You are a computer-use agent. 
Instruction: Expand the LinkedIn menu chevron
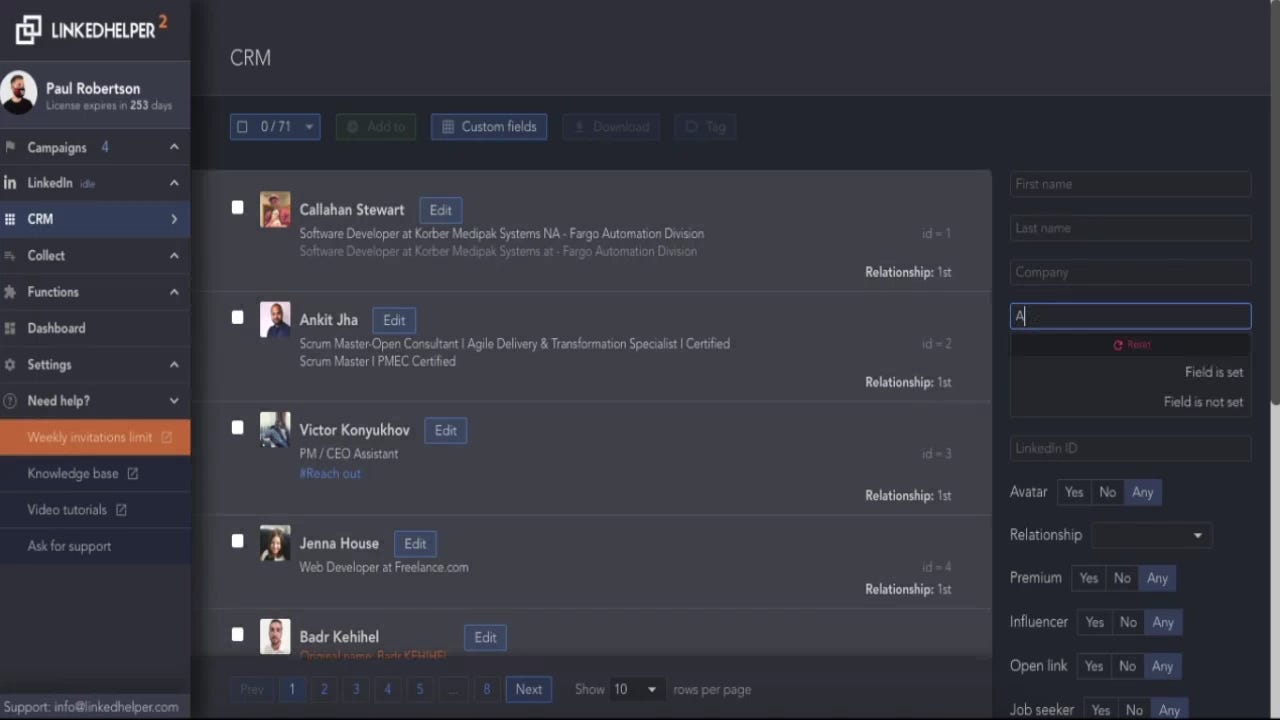point(174,183)
